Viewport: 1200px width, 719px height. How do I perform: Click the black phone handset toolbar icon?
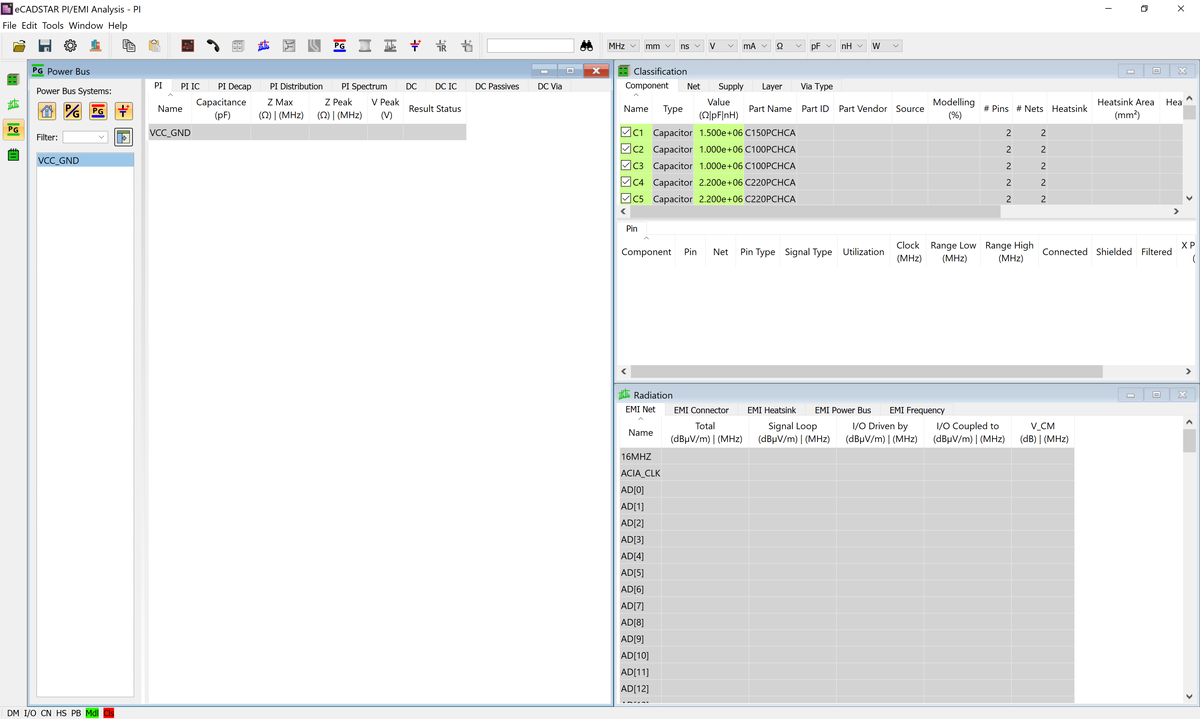click(213, 46)
